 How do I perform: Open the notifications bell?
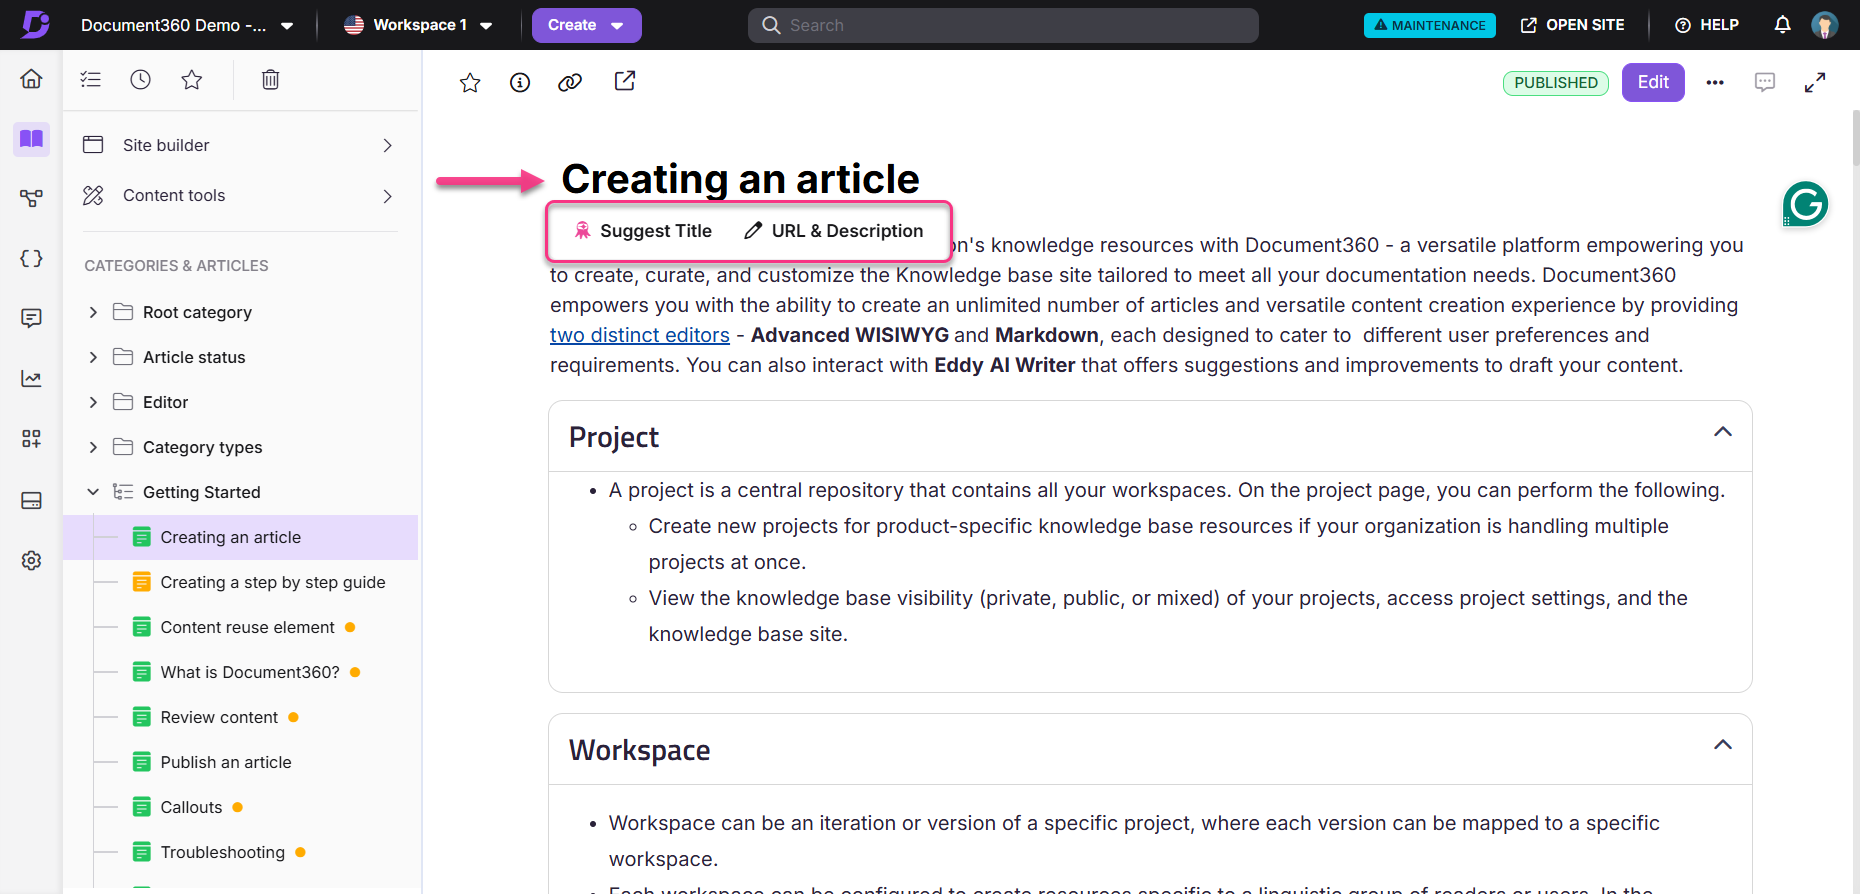[x=1782, y=25]
